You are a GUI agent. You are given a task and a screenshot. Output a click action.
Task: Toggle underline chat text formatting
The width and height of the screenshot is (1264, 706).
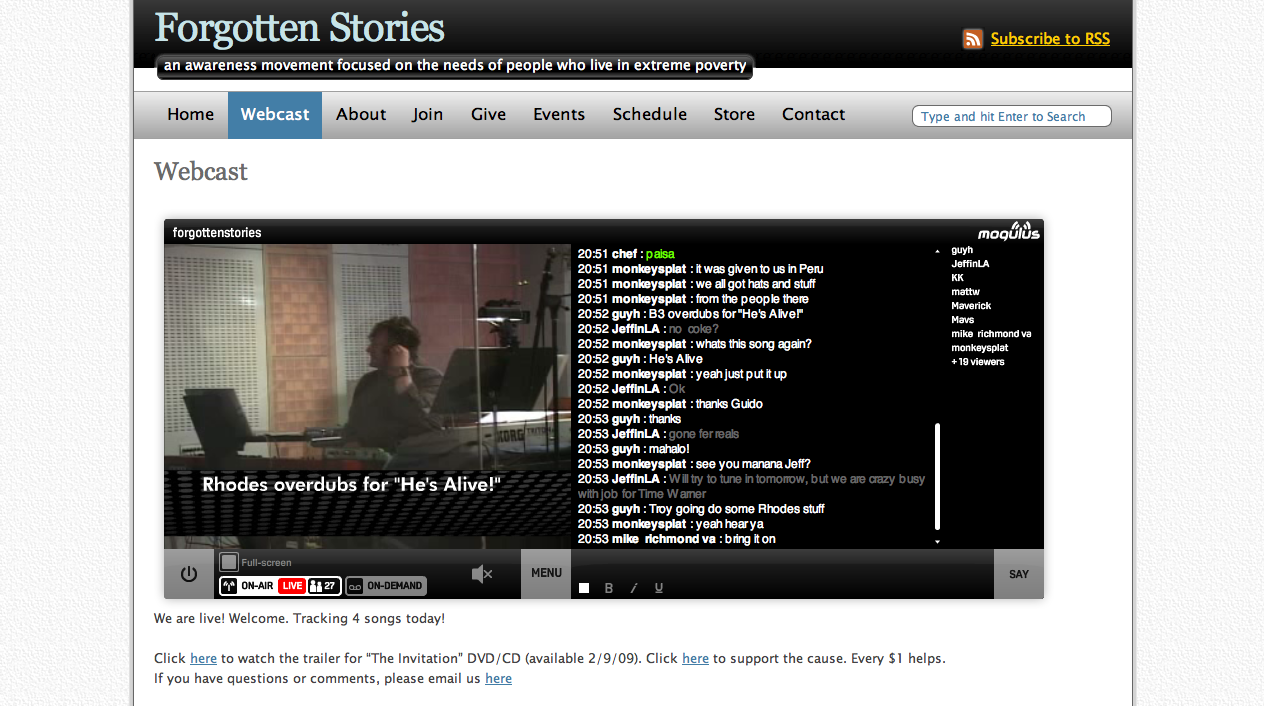[x=658, y=588]
